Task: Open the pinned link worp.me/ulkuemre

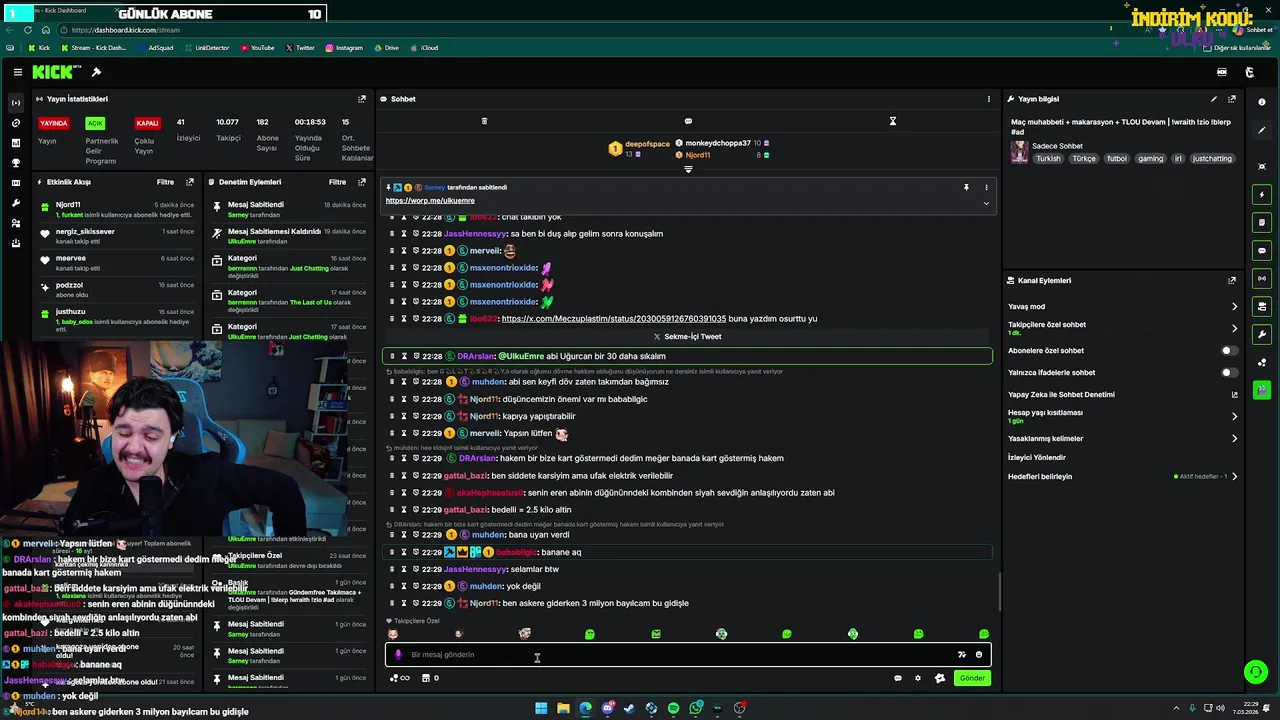Action: [x=430, y=201]
